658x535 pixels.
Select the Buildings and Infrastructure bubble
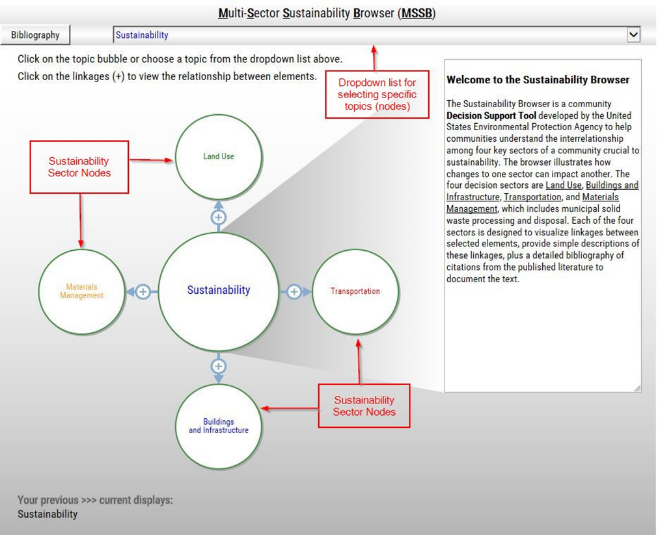[x=218, y=426]
